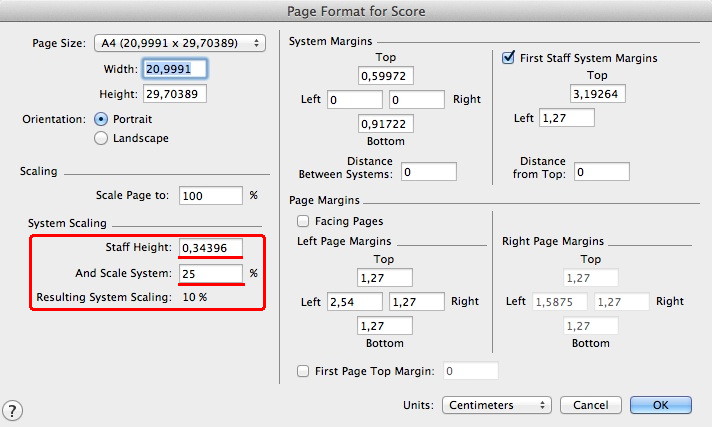The height and width of the screenshot is (427, 712).
Task: Click the page Width field
Action: (x=175, y=69)
